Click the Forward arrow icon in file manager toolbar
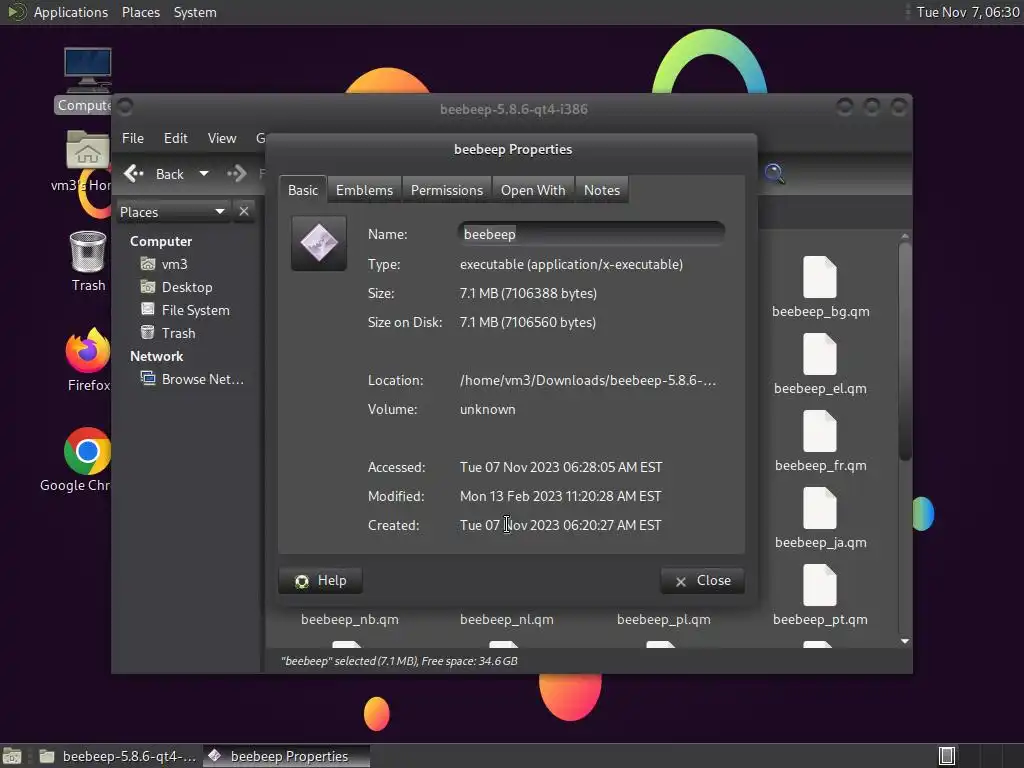This screenshot has width=1024, height=768. [236, 173]
